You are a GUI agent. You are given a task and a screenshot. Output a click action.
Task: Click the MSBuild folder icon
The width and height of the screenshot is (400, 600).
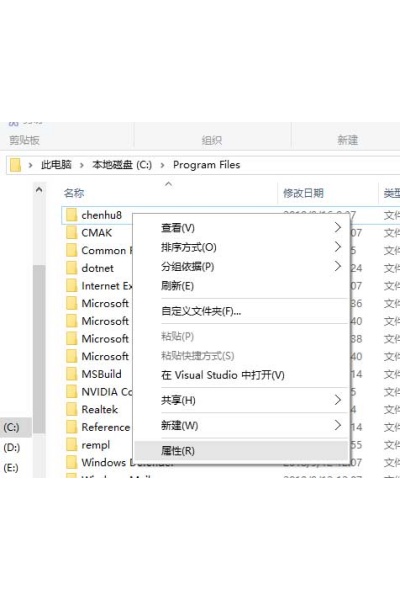[71, 374]
